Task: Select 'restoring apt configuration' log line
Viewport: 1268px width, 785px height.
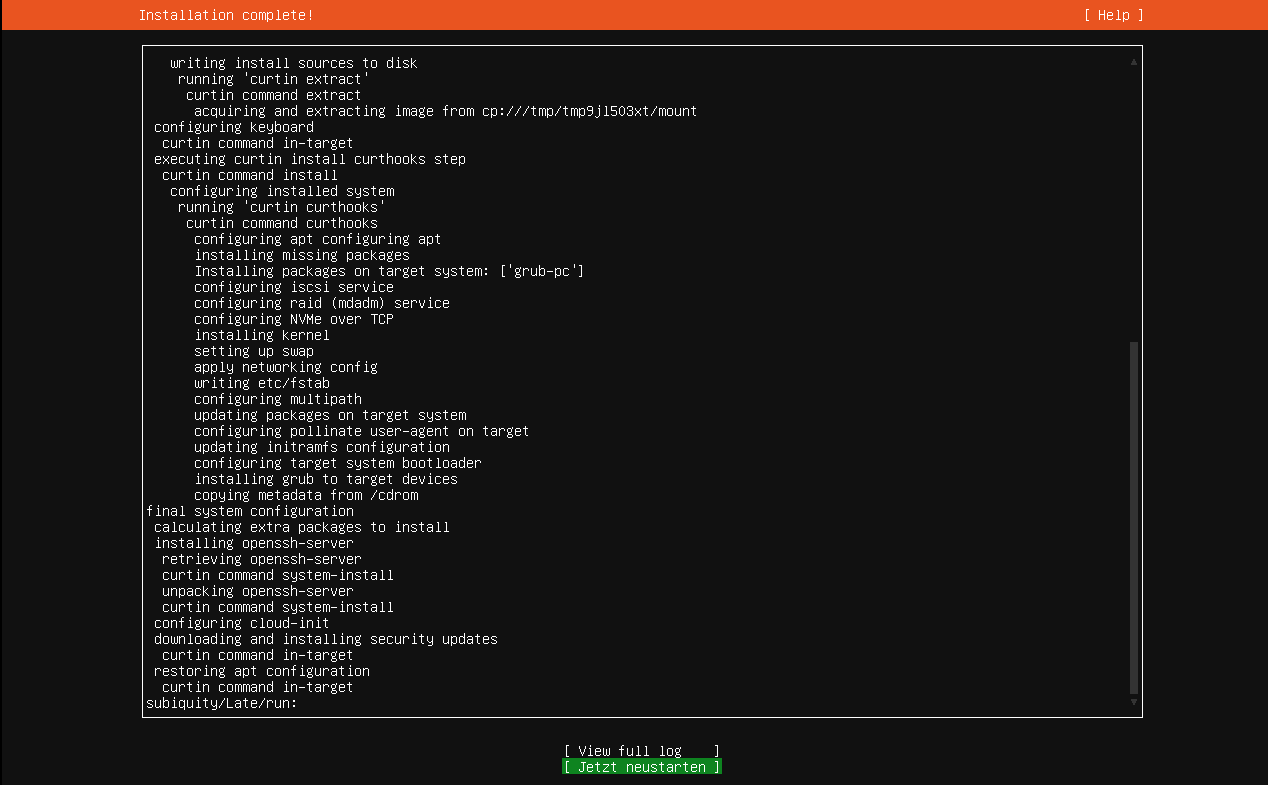Action: tap(262, 670)
